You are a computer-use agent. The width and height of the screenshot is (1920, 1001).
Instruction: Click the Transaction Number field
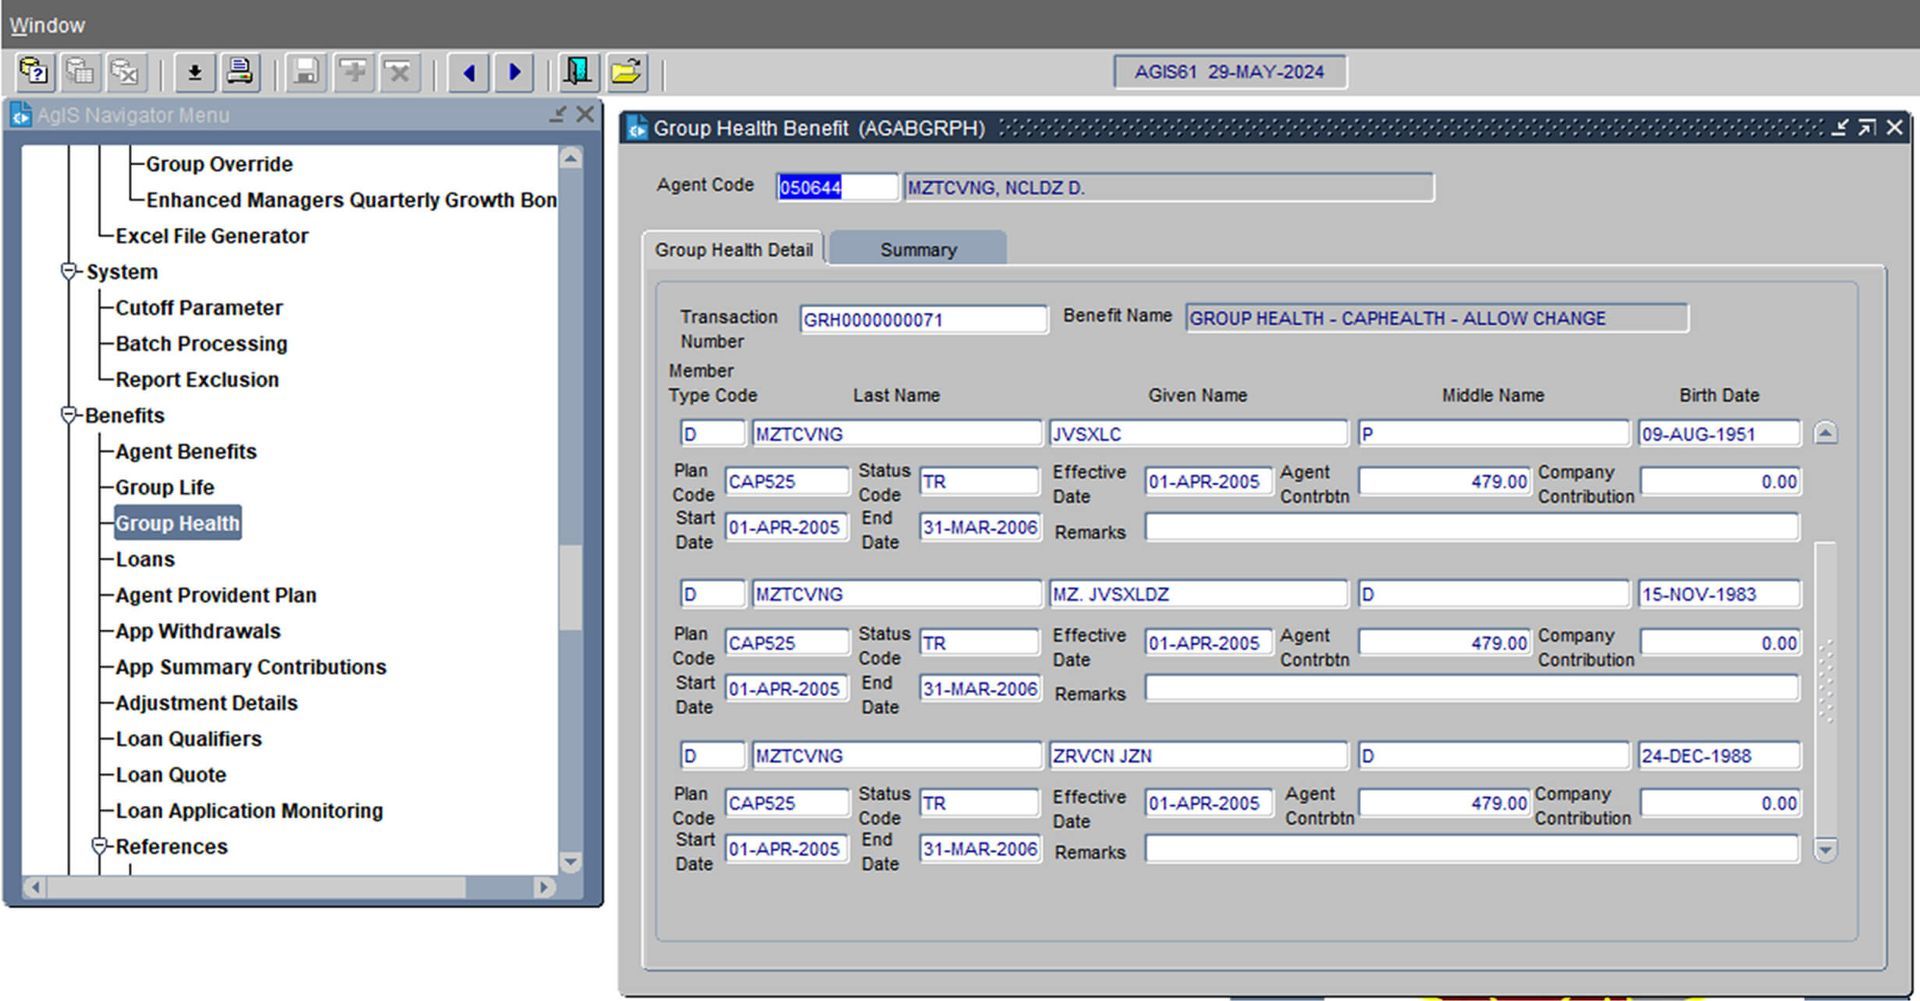[922, 320]
